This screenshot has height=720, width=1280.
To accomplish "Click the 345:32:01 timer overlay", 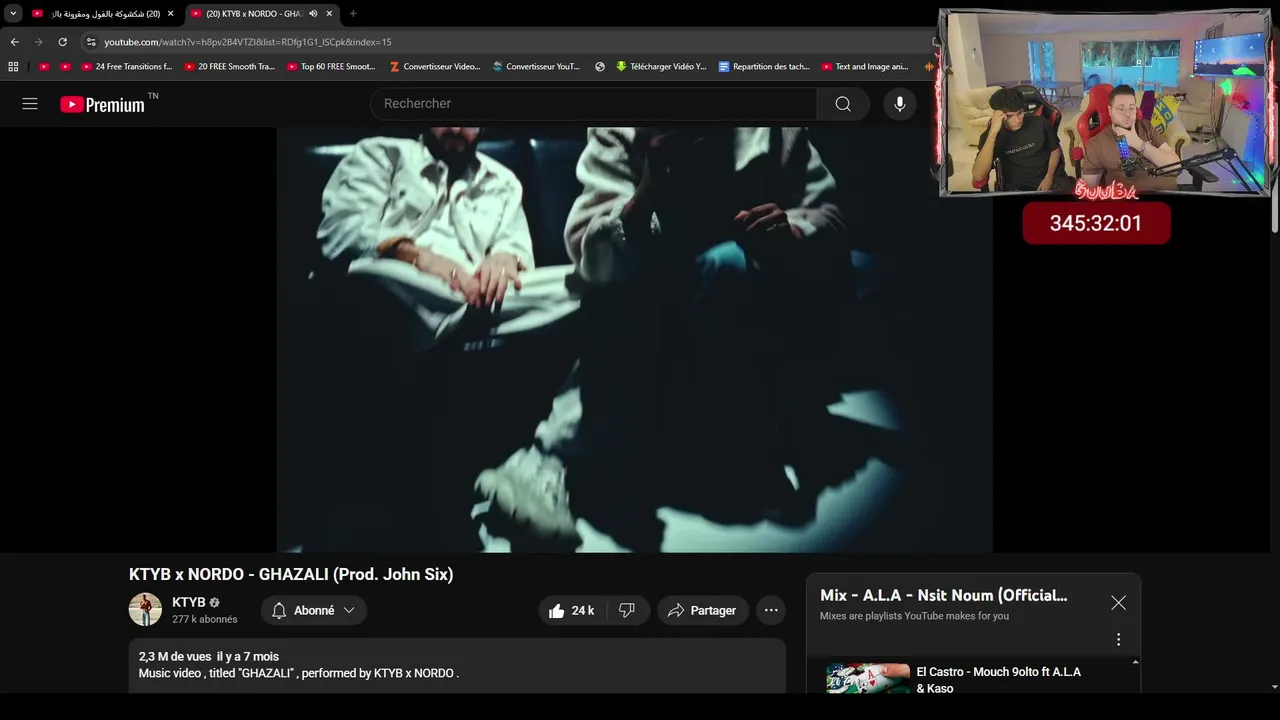I will [1096, 223].
